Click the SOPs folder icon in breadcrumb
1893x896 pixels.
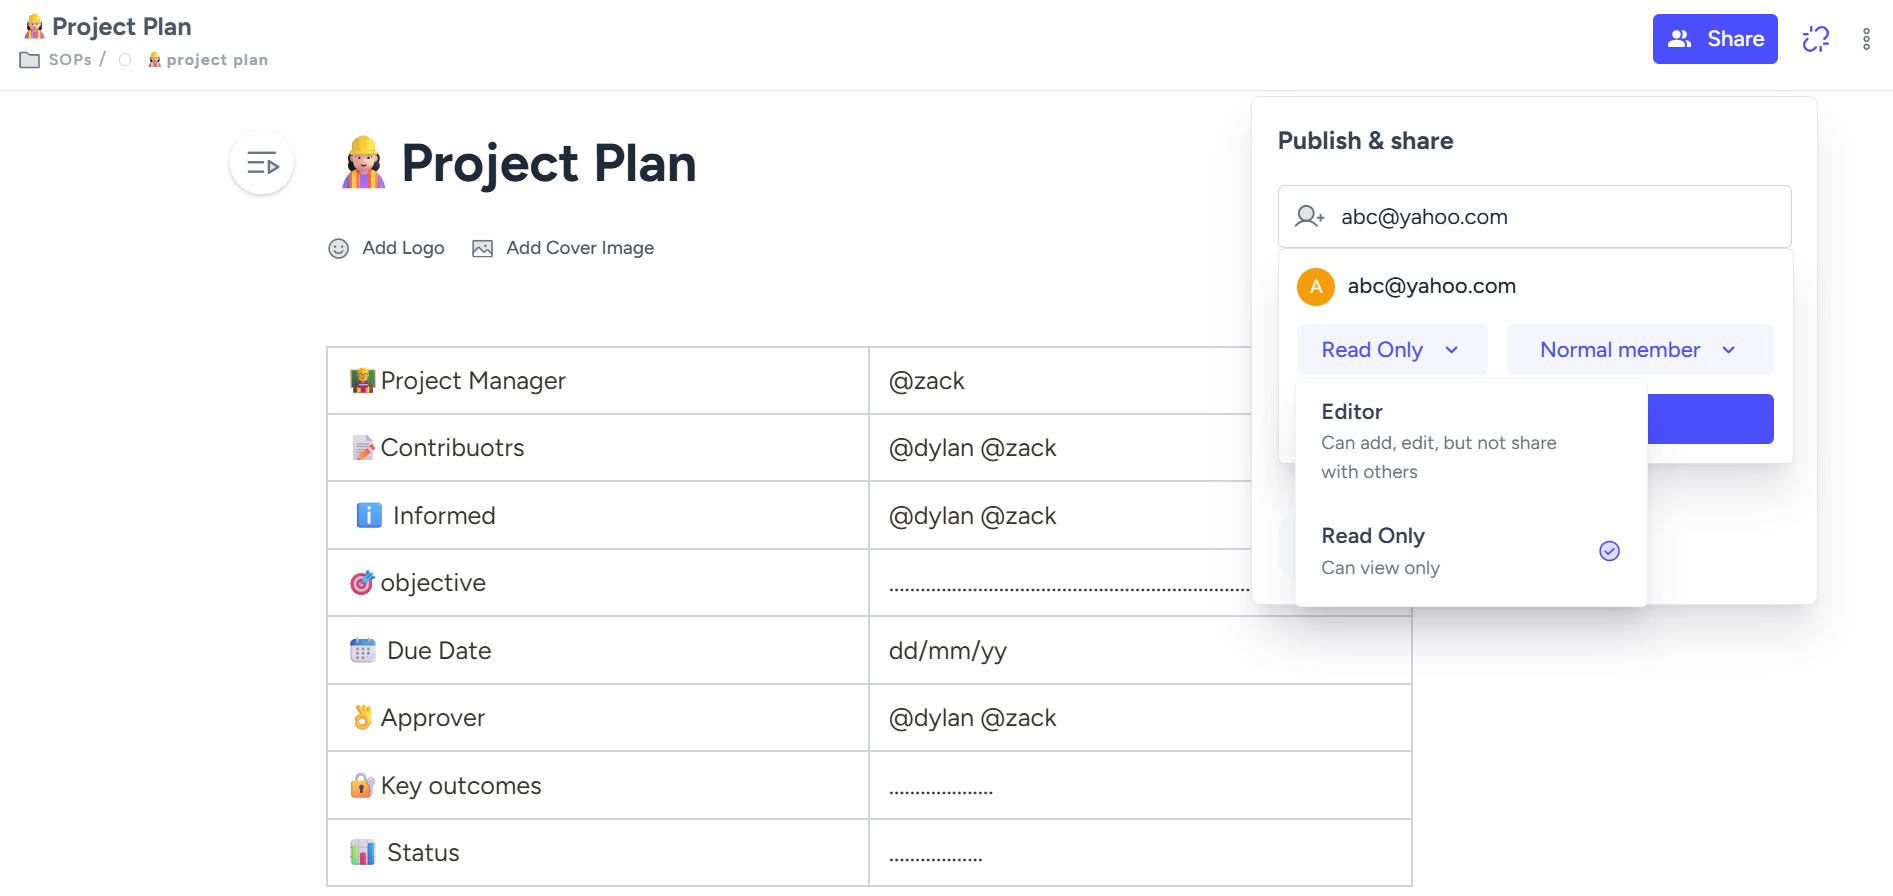click(x=30, y=60)
